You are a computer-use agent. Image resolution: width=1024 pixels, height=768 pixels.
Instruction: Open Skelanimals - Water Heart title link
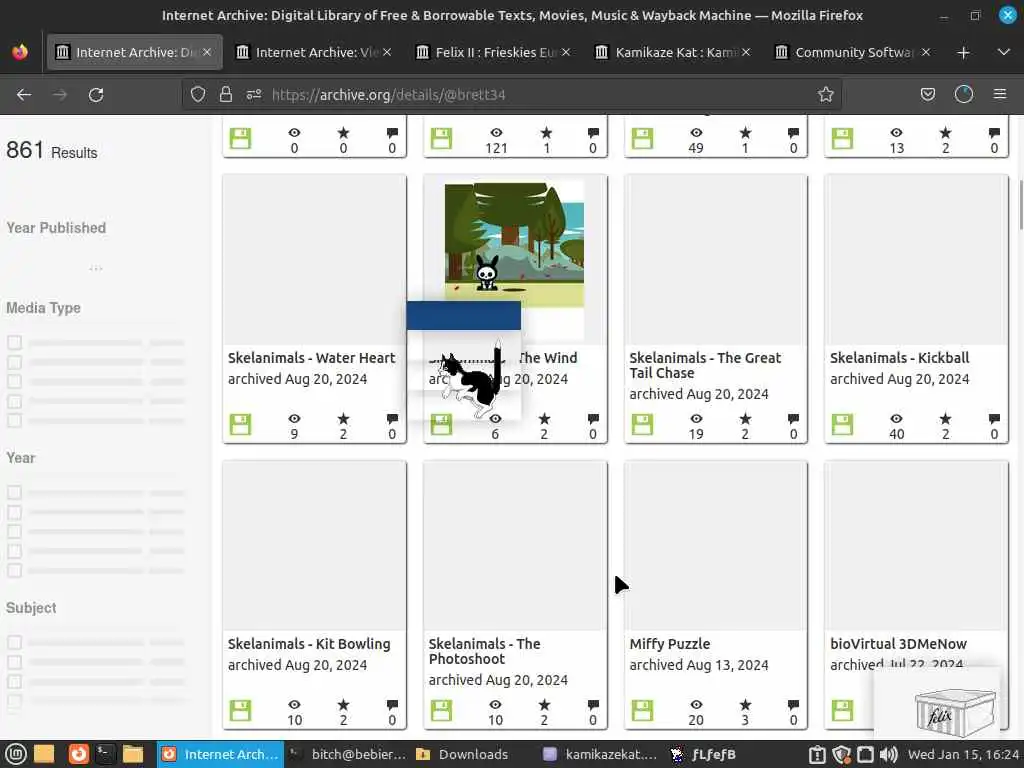(x=312, y=358)
